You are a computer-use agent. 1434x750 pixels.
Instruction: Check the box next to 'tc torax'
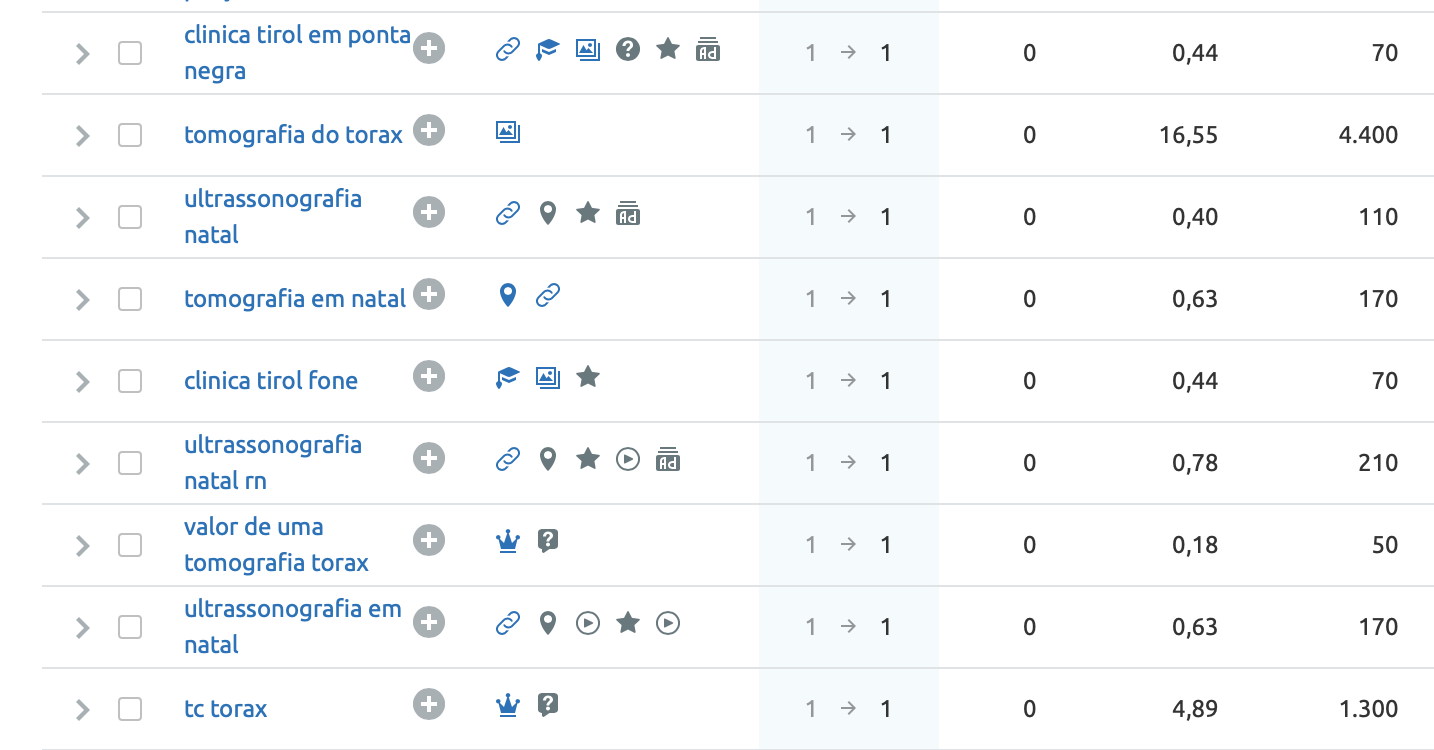[x=130, y=709]
